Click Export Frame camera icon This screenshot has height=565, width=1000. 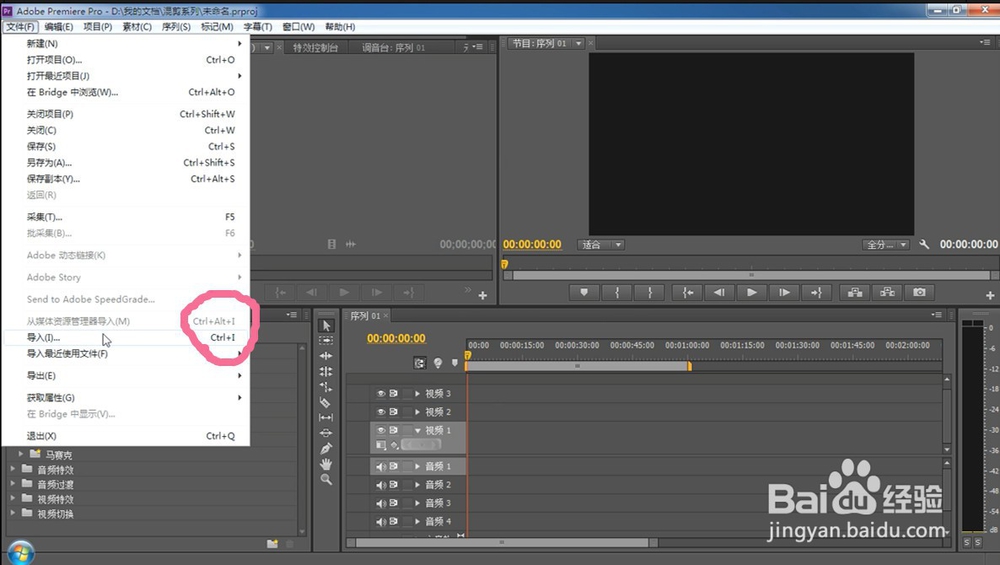[x=919, y=293]
